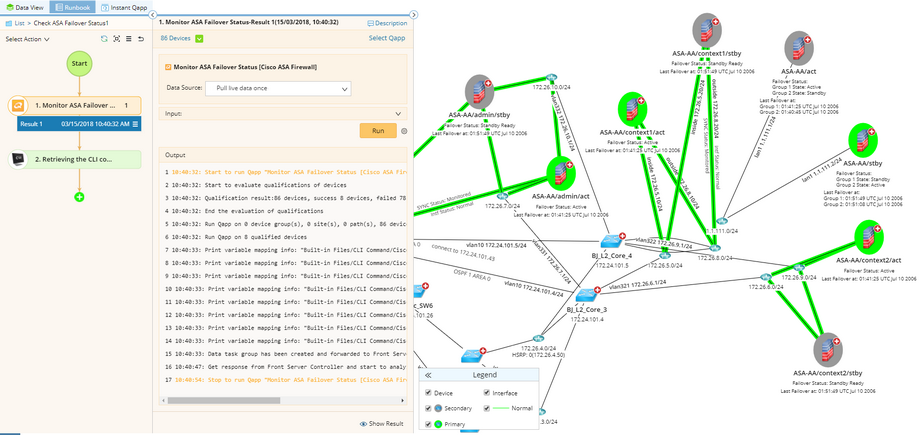Toggle the Primary checkbox in Legend
Image resolution: width=923 pixels, height=435 pixels.
pyautogui.click(x=429, y=424)
